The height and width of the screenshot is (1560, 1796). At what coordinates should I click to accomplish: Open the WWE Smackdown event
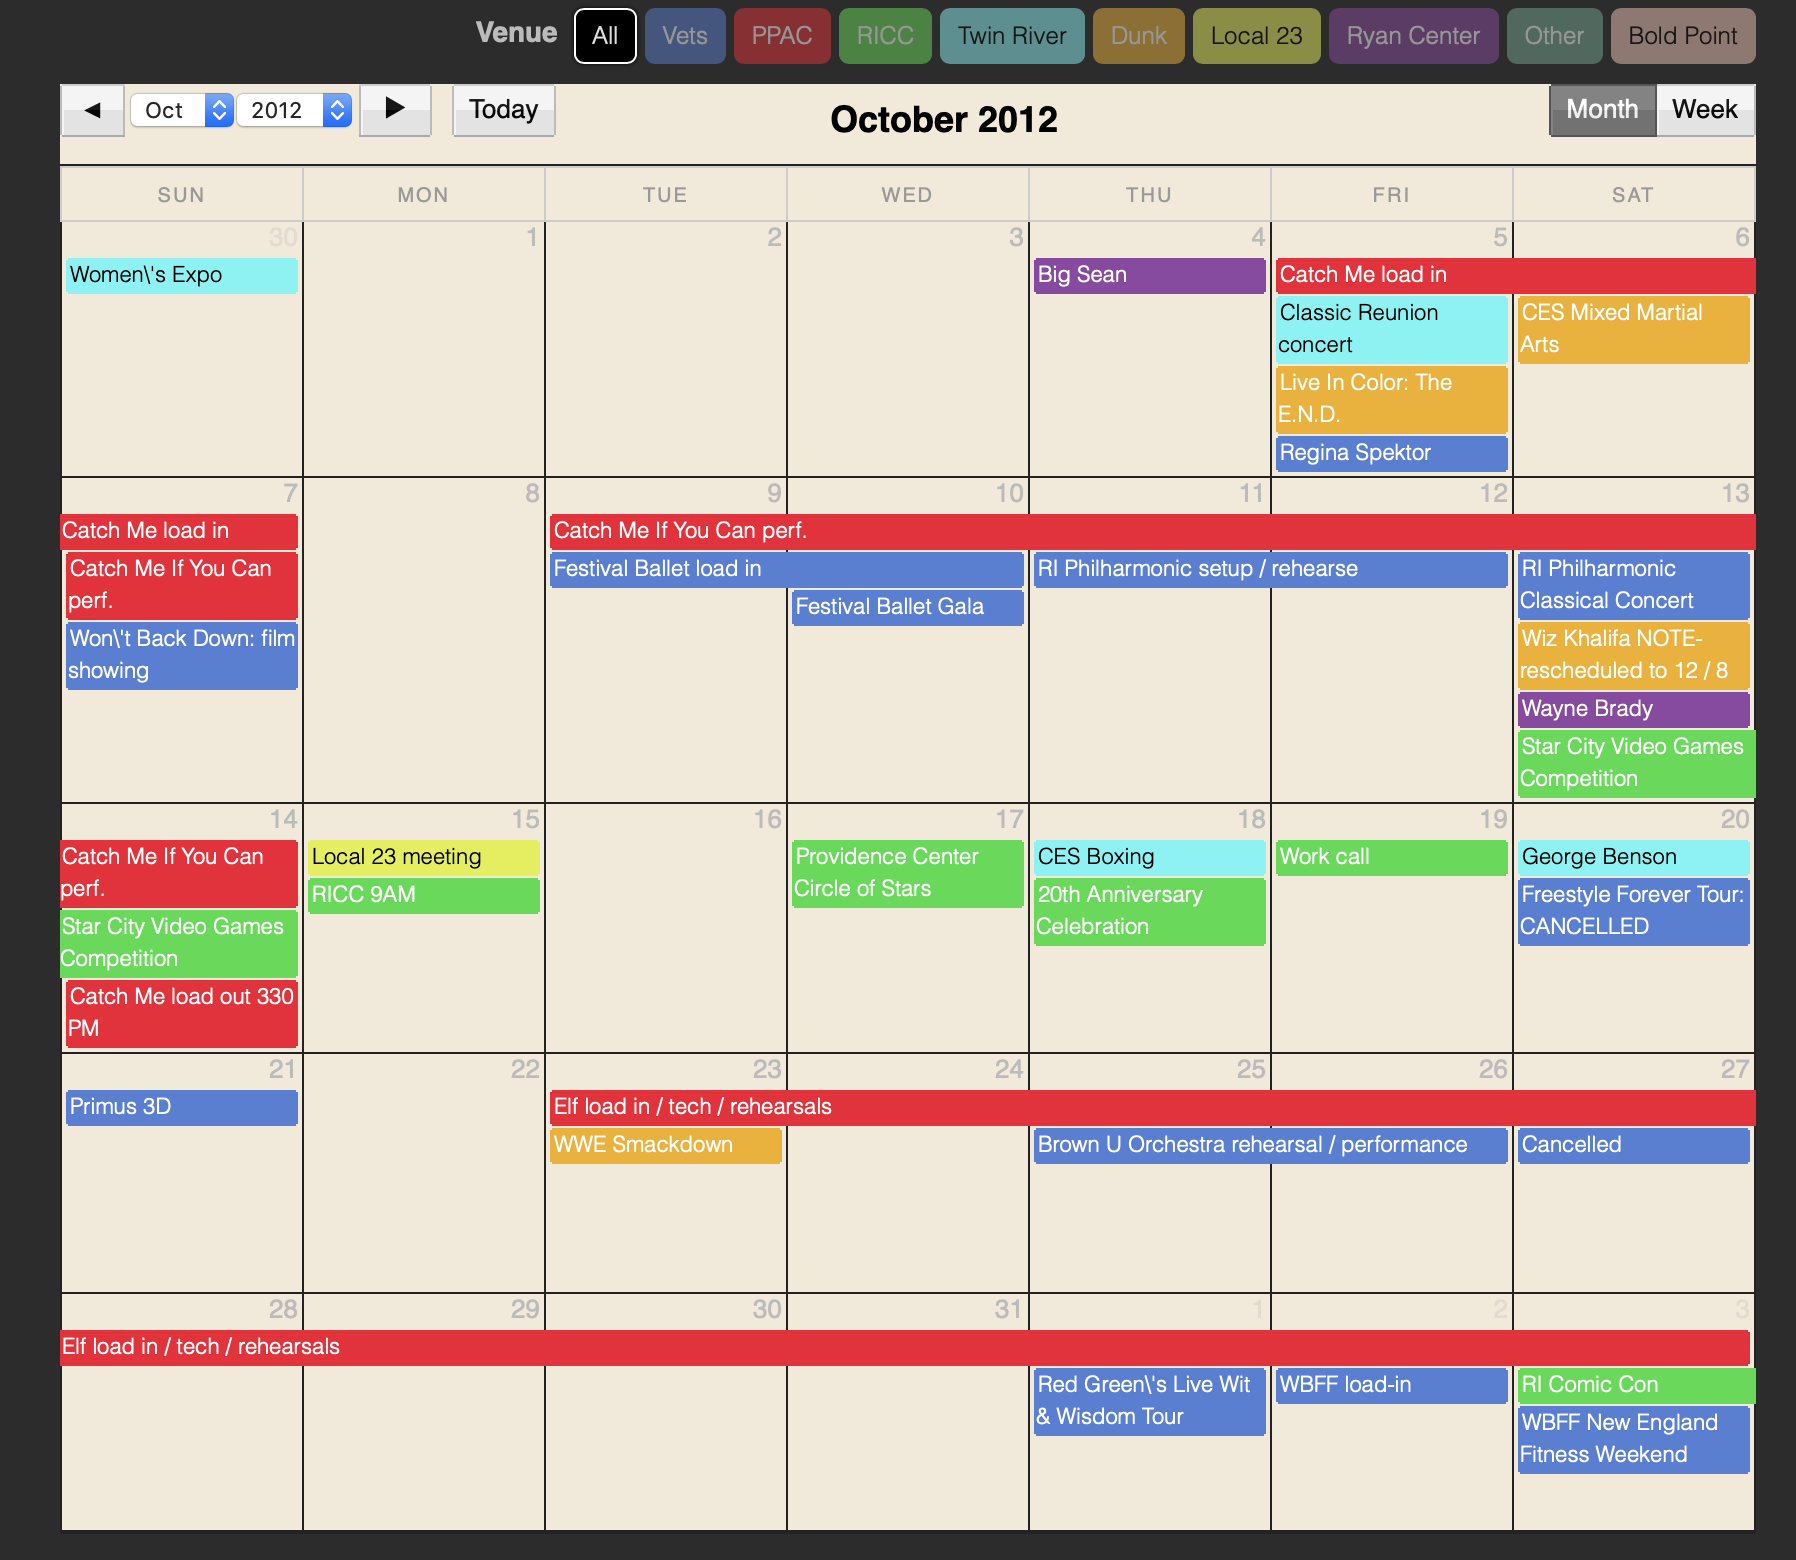pyautogui.click(x=665, y=1145)
